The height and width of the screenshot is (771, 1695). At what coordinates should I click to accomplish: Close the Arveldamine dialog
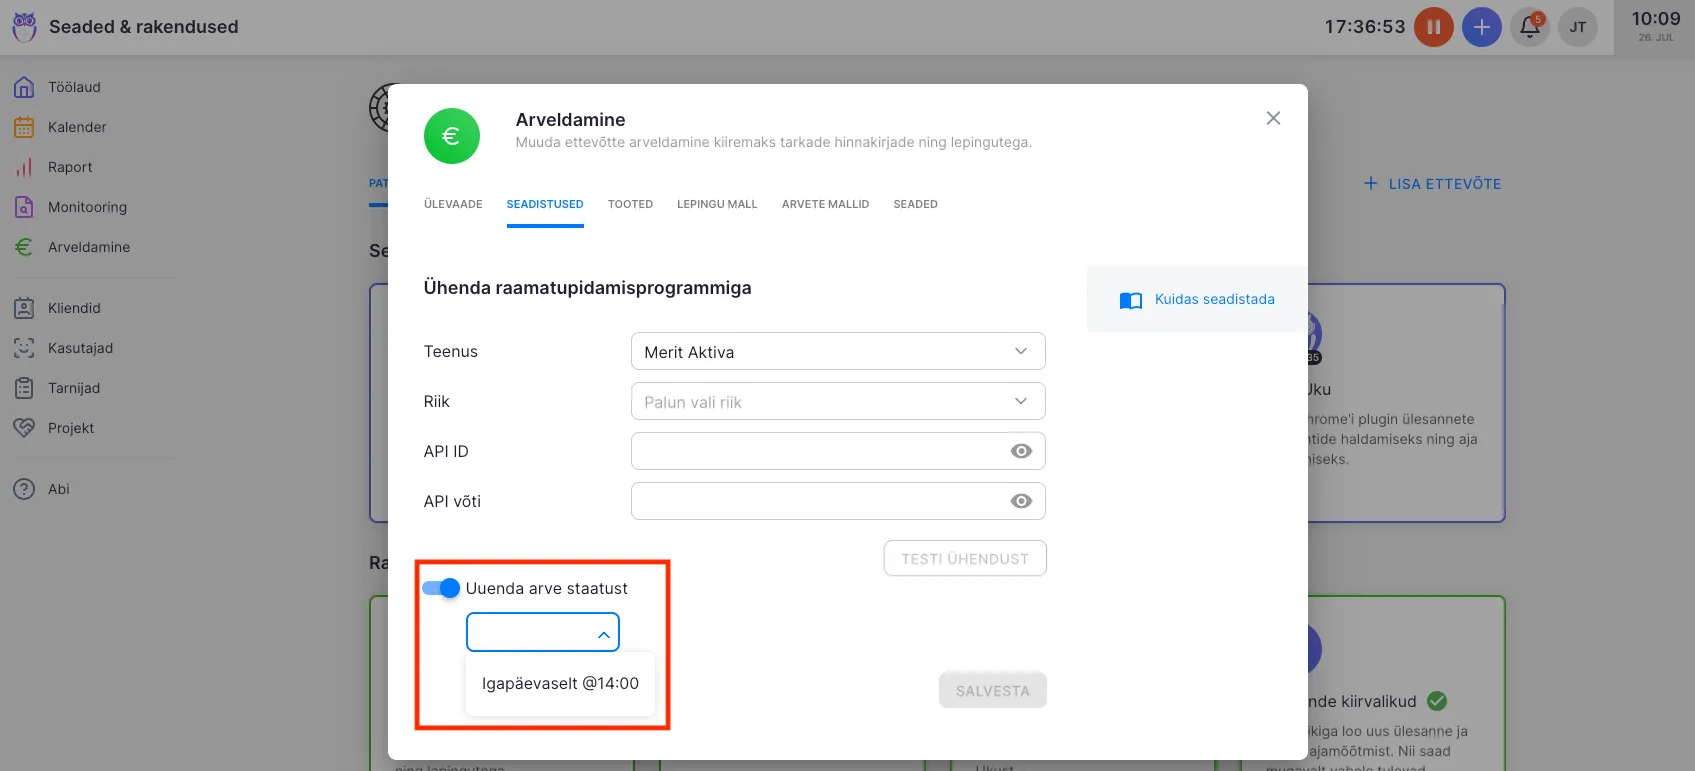[x=1272, y=118]
